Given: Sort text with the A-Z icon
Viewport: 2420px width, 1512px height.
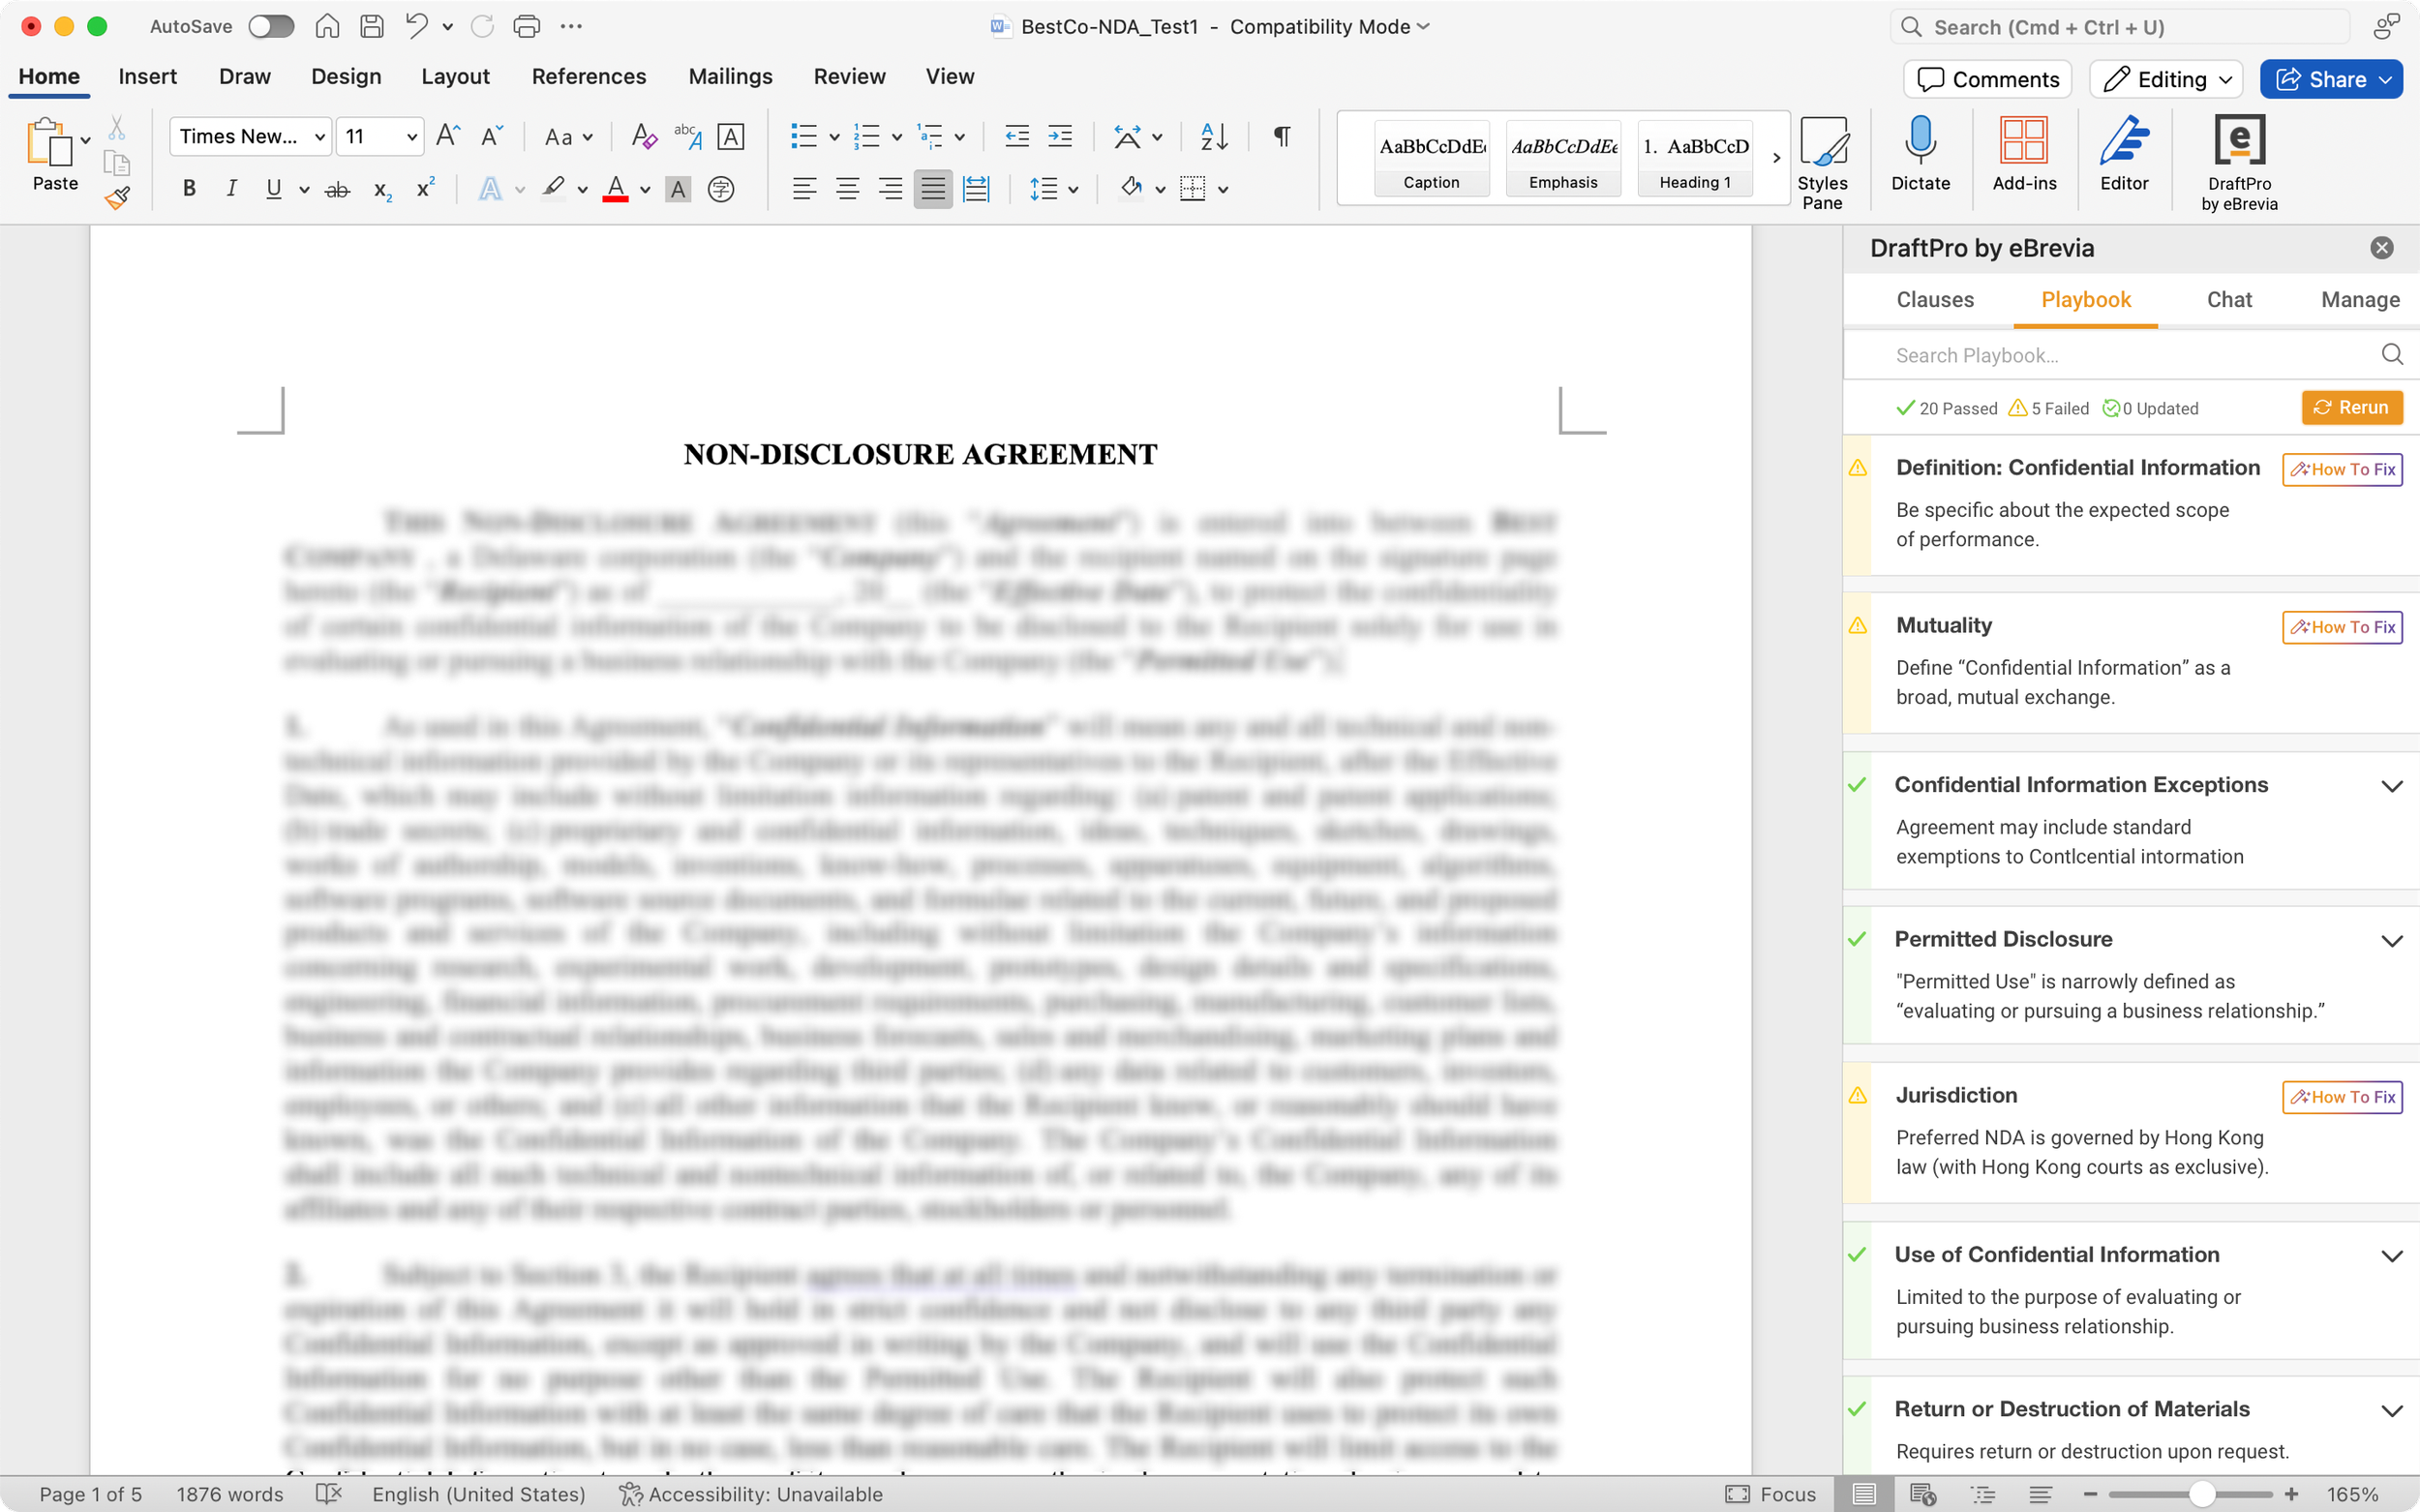Looking at the screenshot, I should (x=1213, y=136).
